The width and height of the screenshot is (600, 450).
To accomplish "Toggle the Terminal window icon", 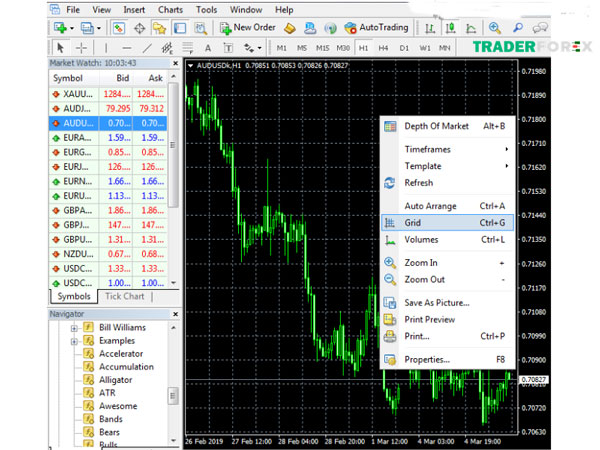I will coord(180,28).
